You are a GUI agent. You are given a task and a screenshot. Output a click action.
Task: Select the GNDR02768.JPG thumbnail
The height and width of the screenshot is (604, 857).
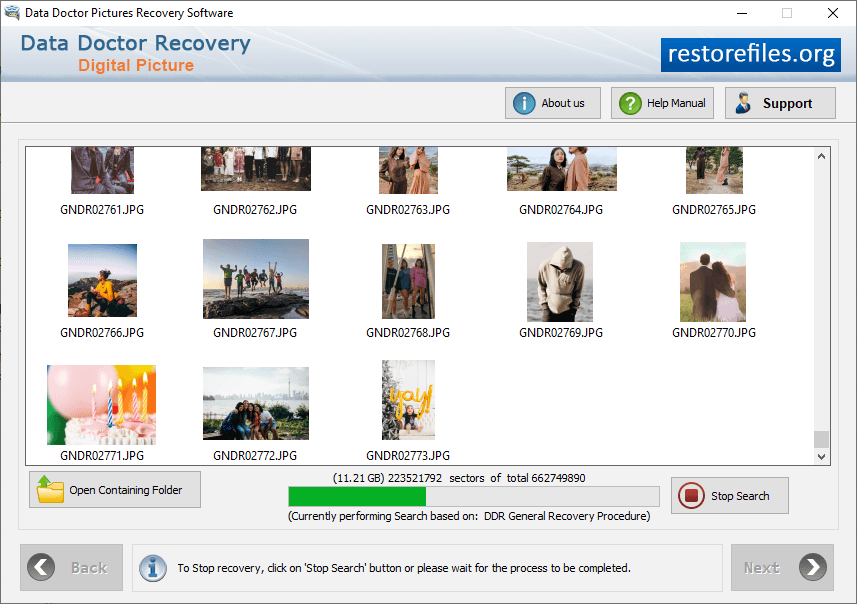(x=408, y=281)
